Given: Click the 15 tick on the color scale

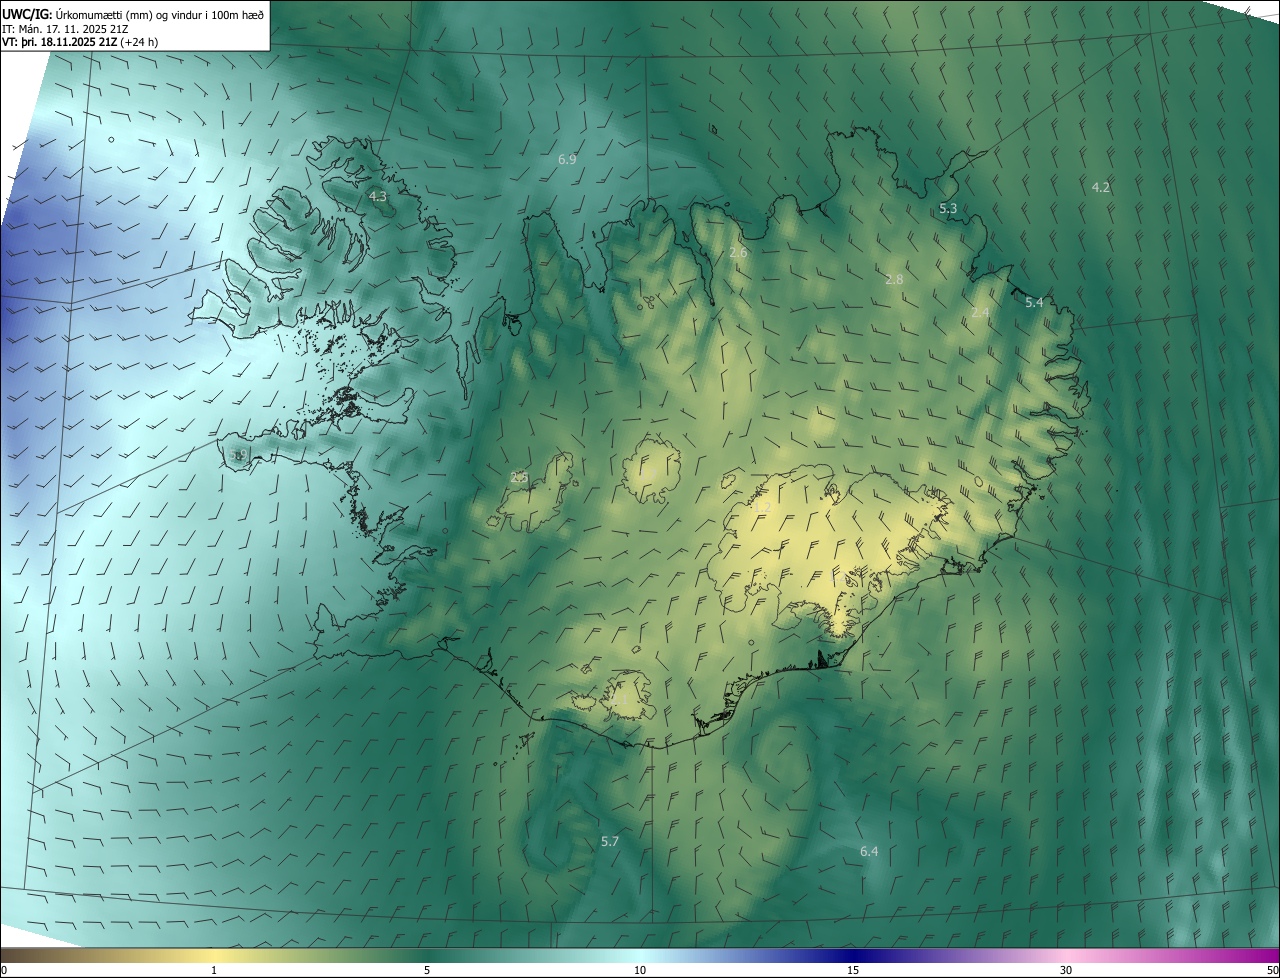Looking at the screenshot, I should point(853,970).
